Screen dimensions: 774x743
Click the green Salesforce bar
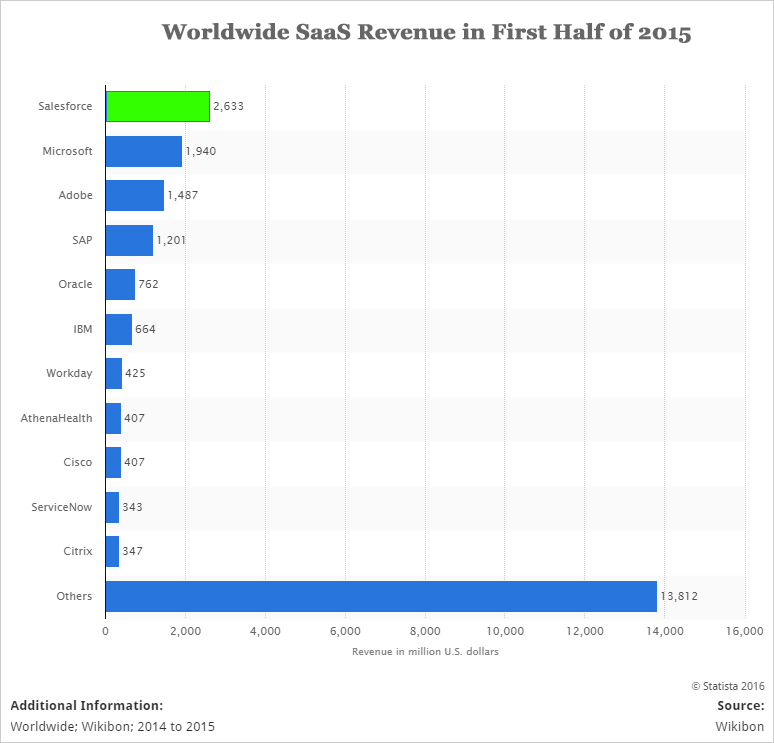click(158, 106)
